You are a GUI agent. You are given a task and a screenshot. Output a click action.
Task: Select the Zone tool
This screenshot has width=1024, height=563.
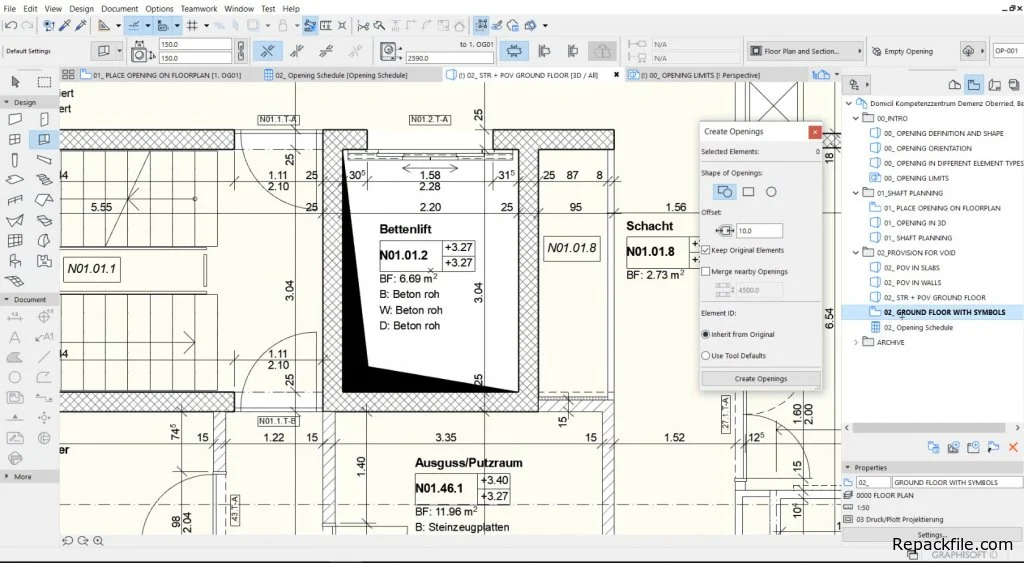tap(44, 261)
